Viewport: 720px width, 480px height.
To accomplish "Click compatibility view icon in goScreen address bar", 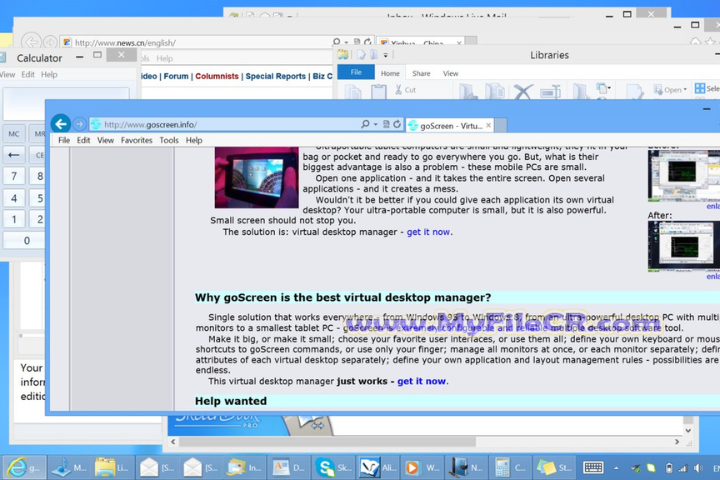I will 387,124.
